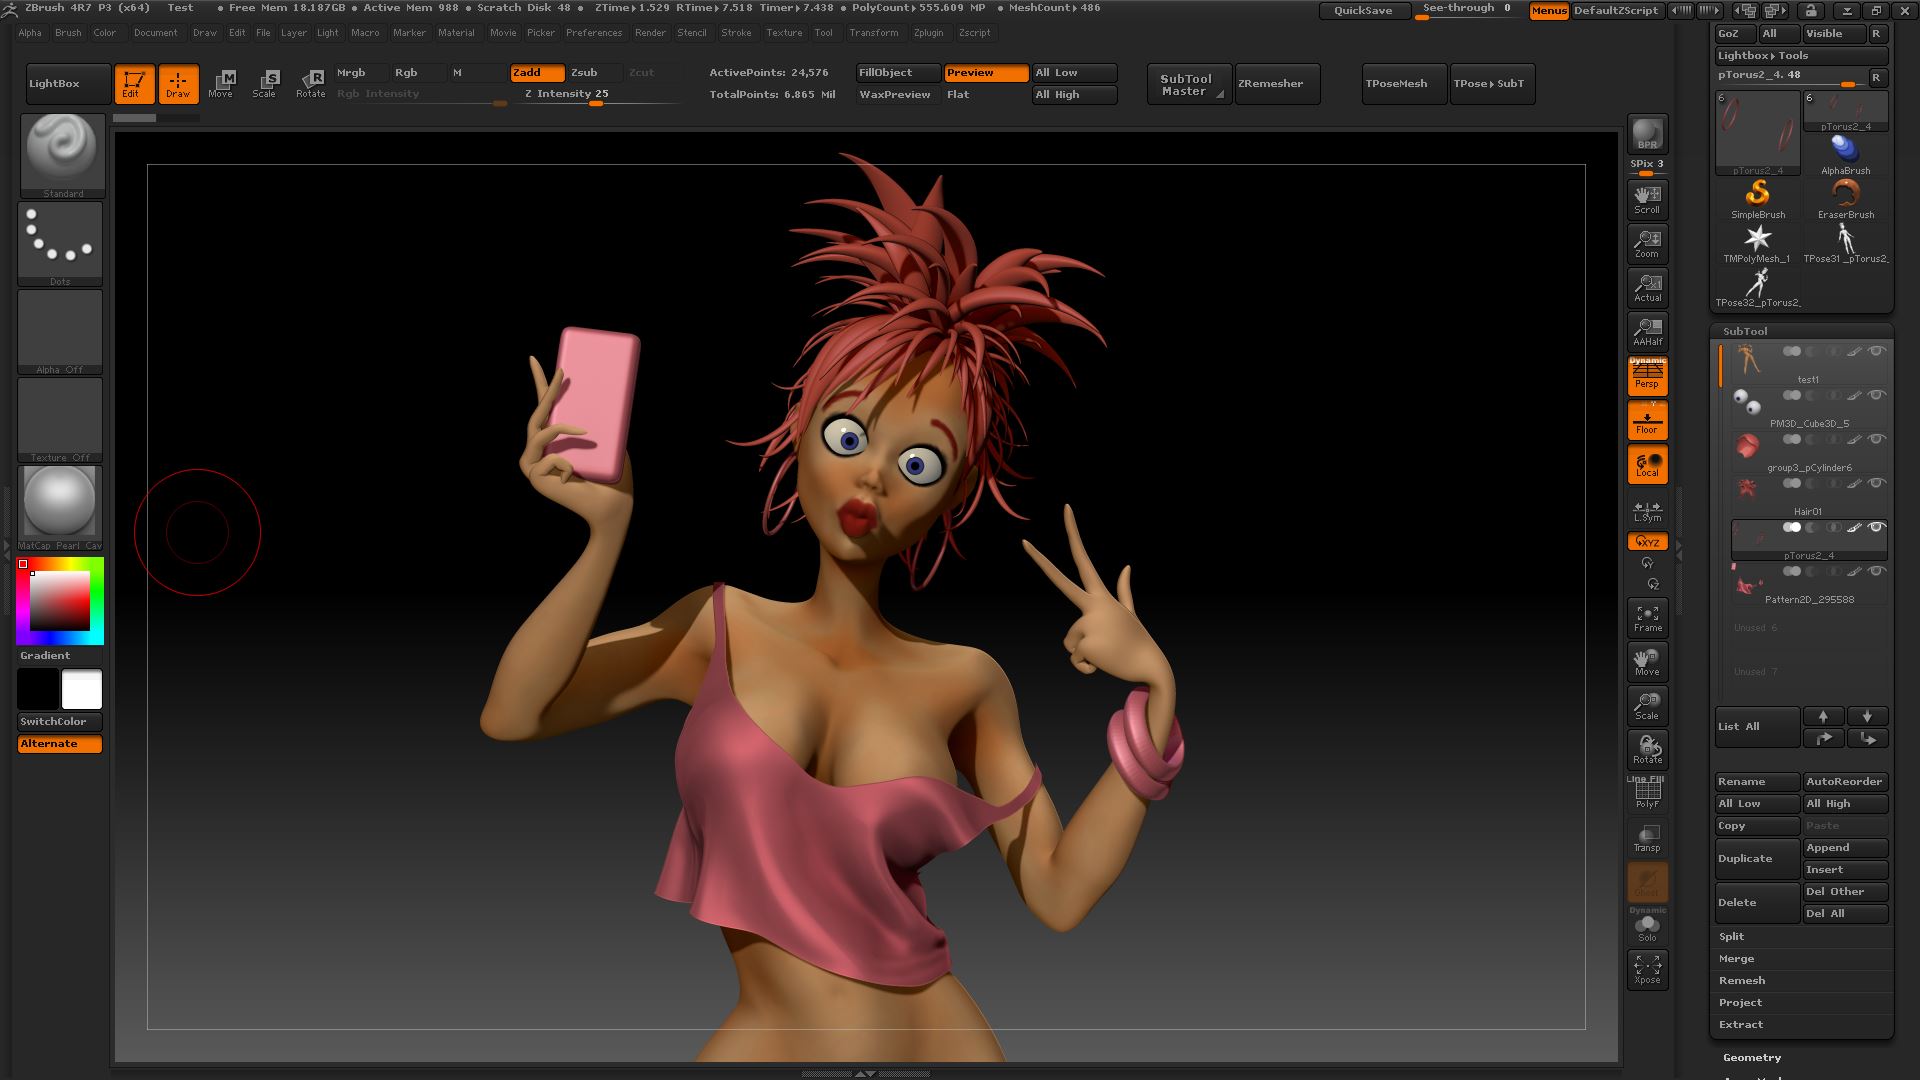Click the Duplicate subtool button

point(1757,859)
